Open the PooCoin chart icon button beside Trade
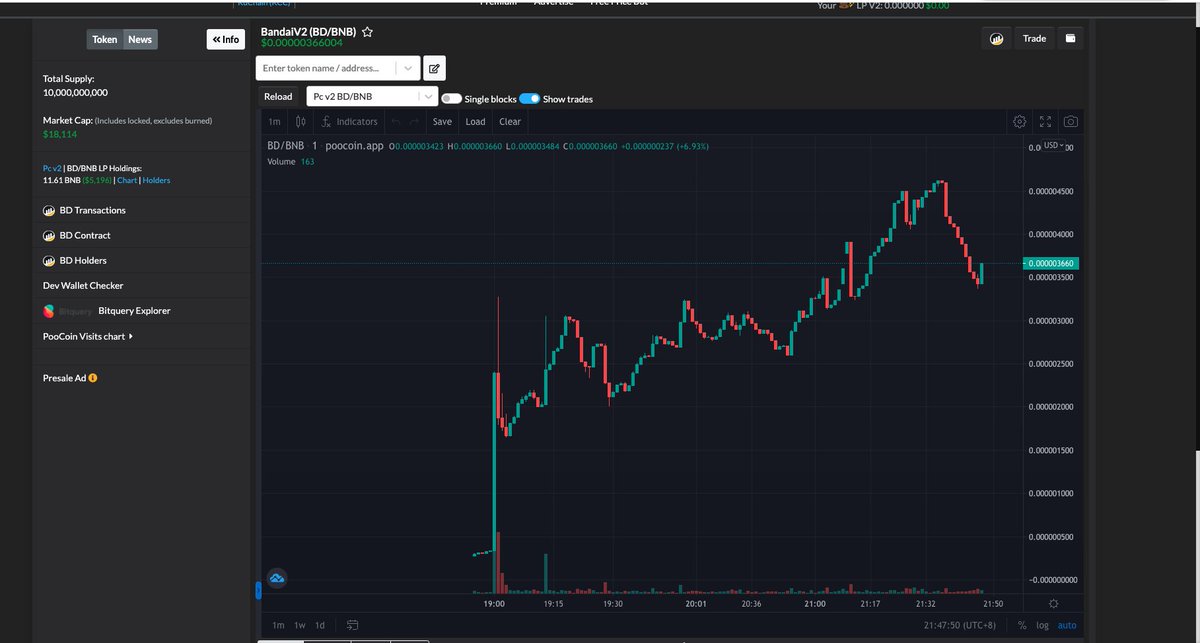This screenshot has width=1200, height=643. (x=996, y=38)
